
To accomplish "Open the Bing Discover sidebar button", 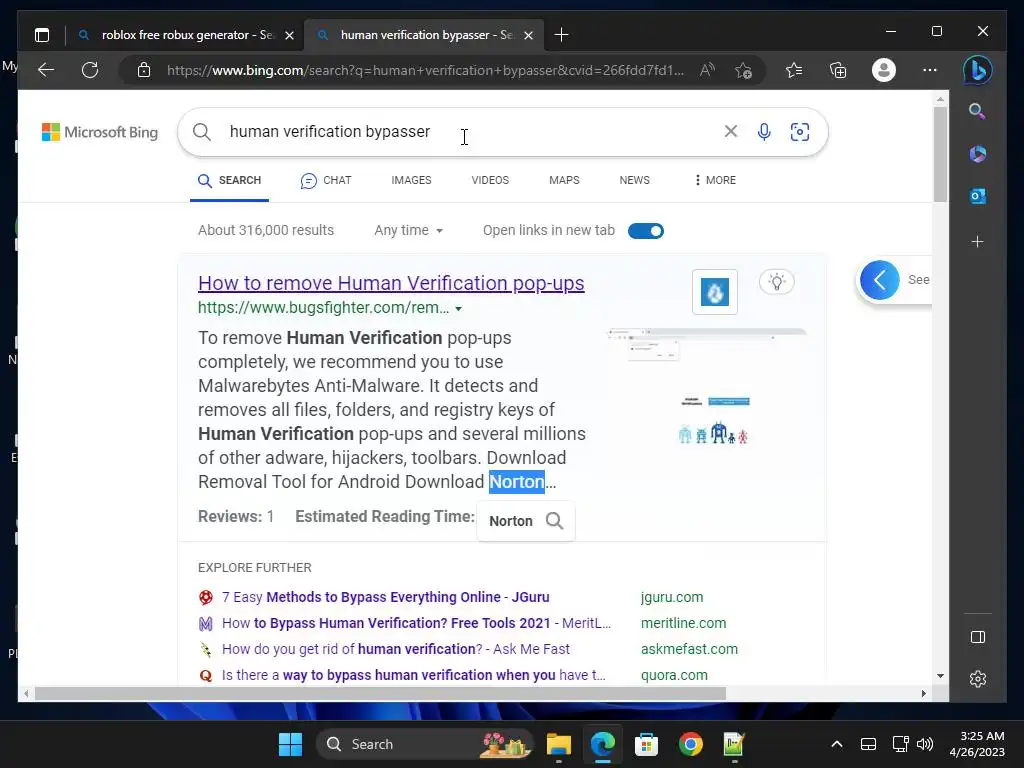I will (x=978, y=70).
